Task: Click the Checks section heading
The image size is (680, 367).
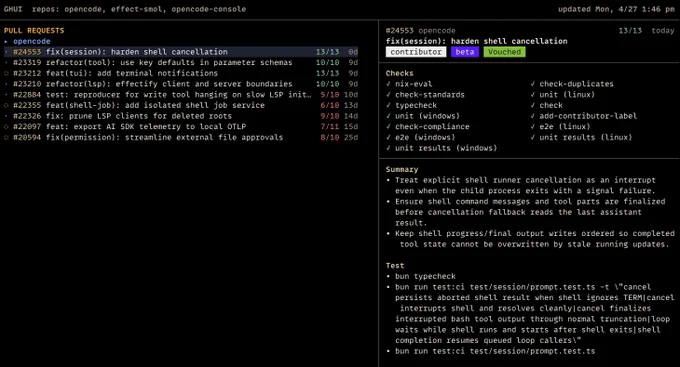Action: point(399,73)
